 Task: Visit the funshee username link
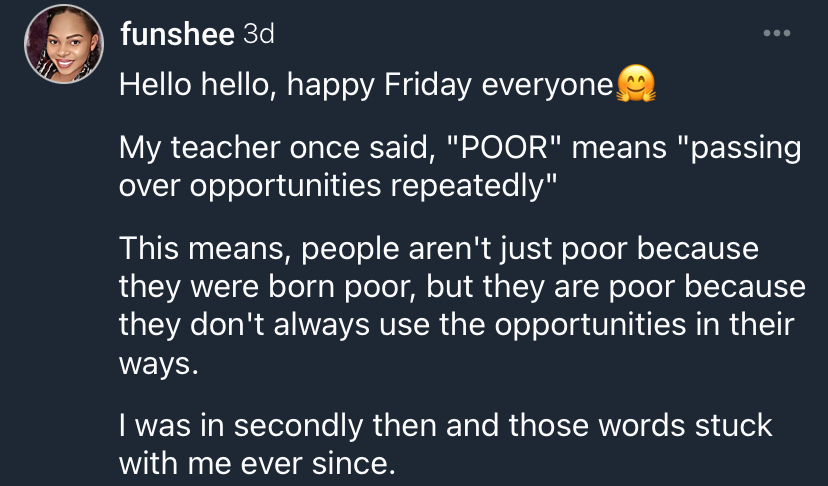[x=177, y=35]
